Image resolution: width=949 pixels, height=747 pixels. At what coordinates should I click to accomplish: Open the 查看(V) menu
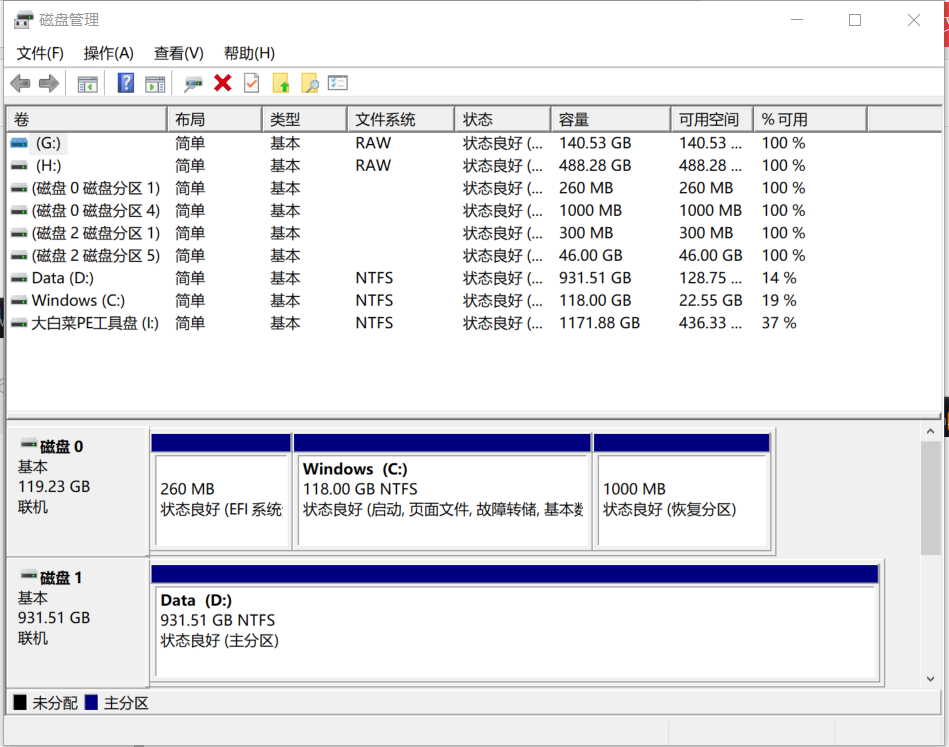[179, 53]
